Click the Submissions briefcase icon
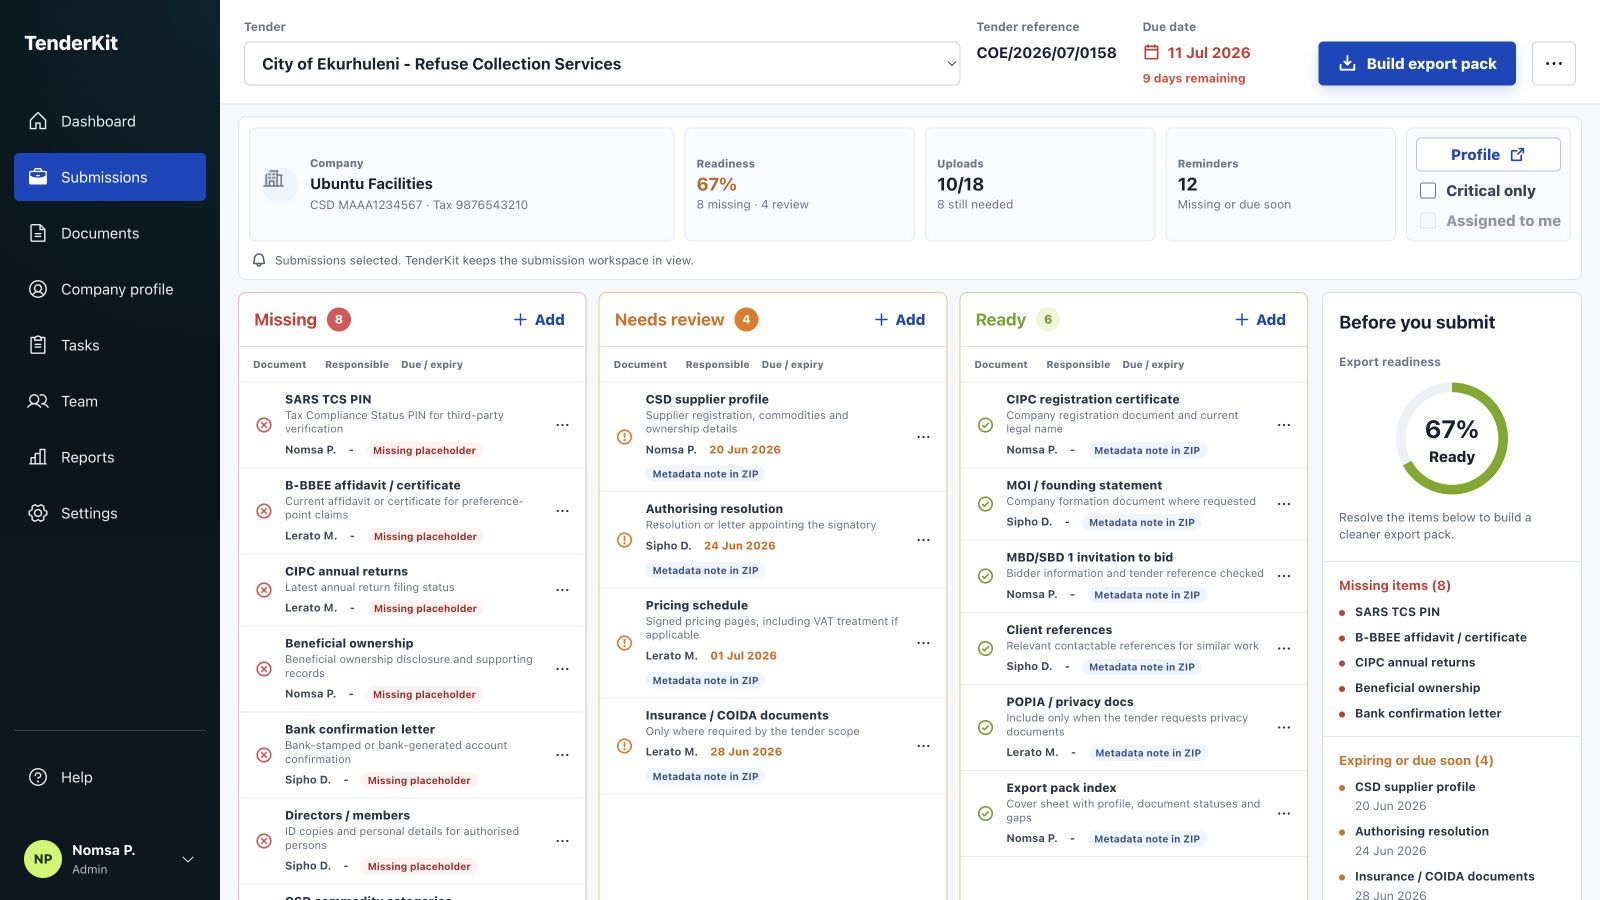The image size is (1600, 900). click(38, 177)
